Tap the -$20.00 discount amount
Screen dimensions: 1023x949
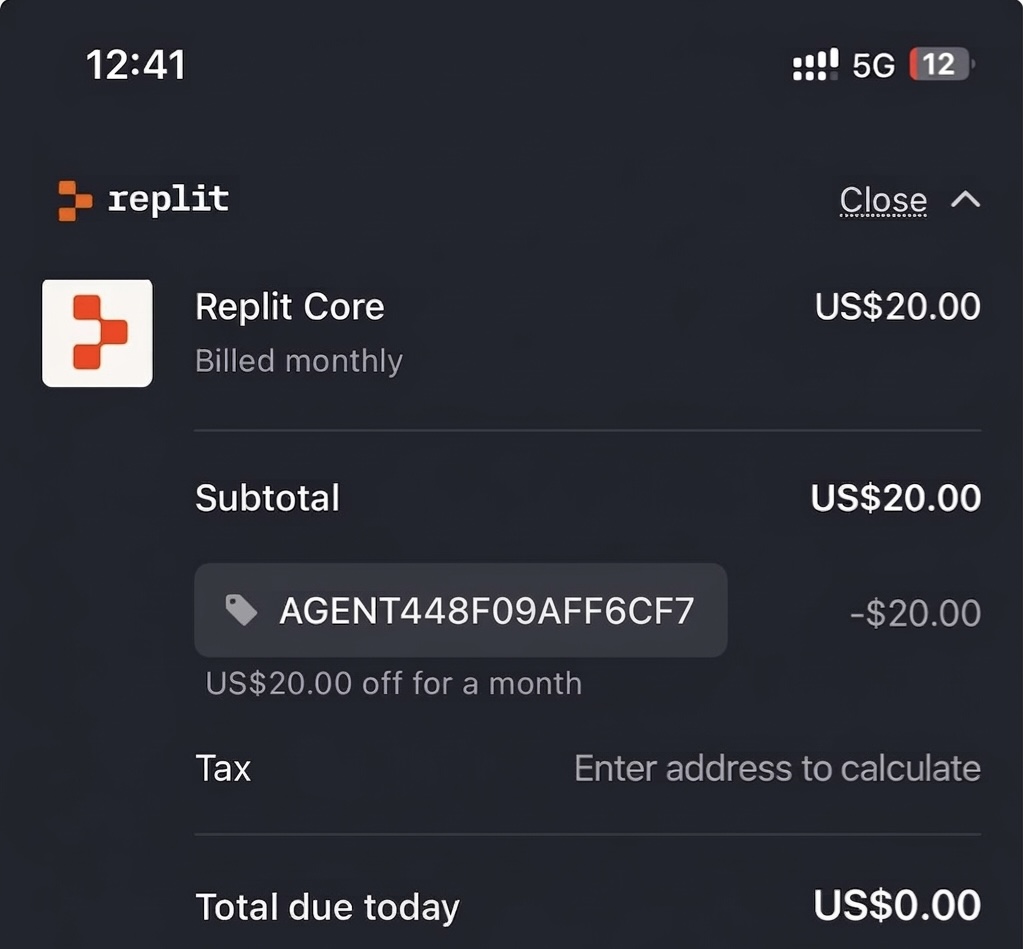(x=915, y=613)
